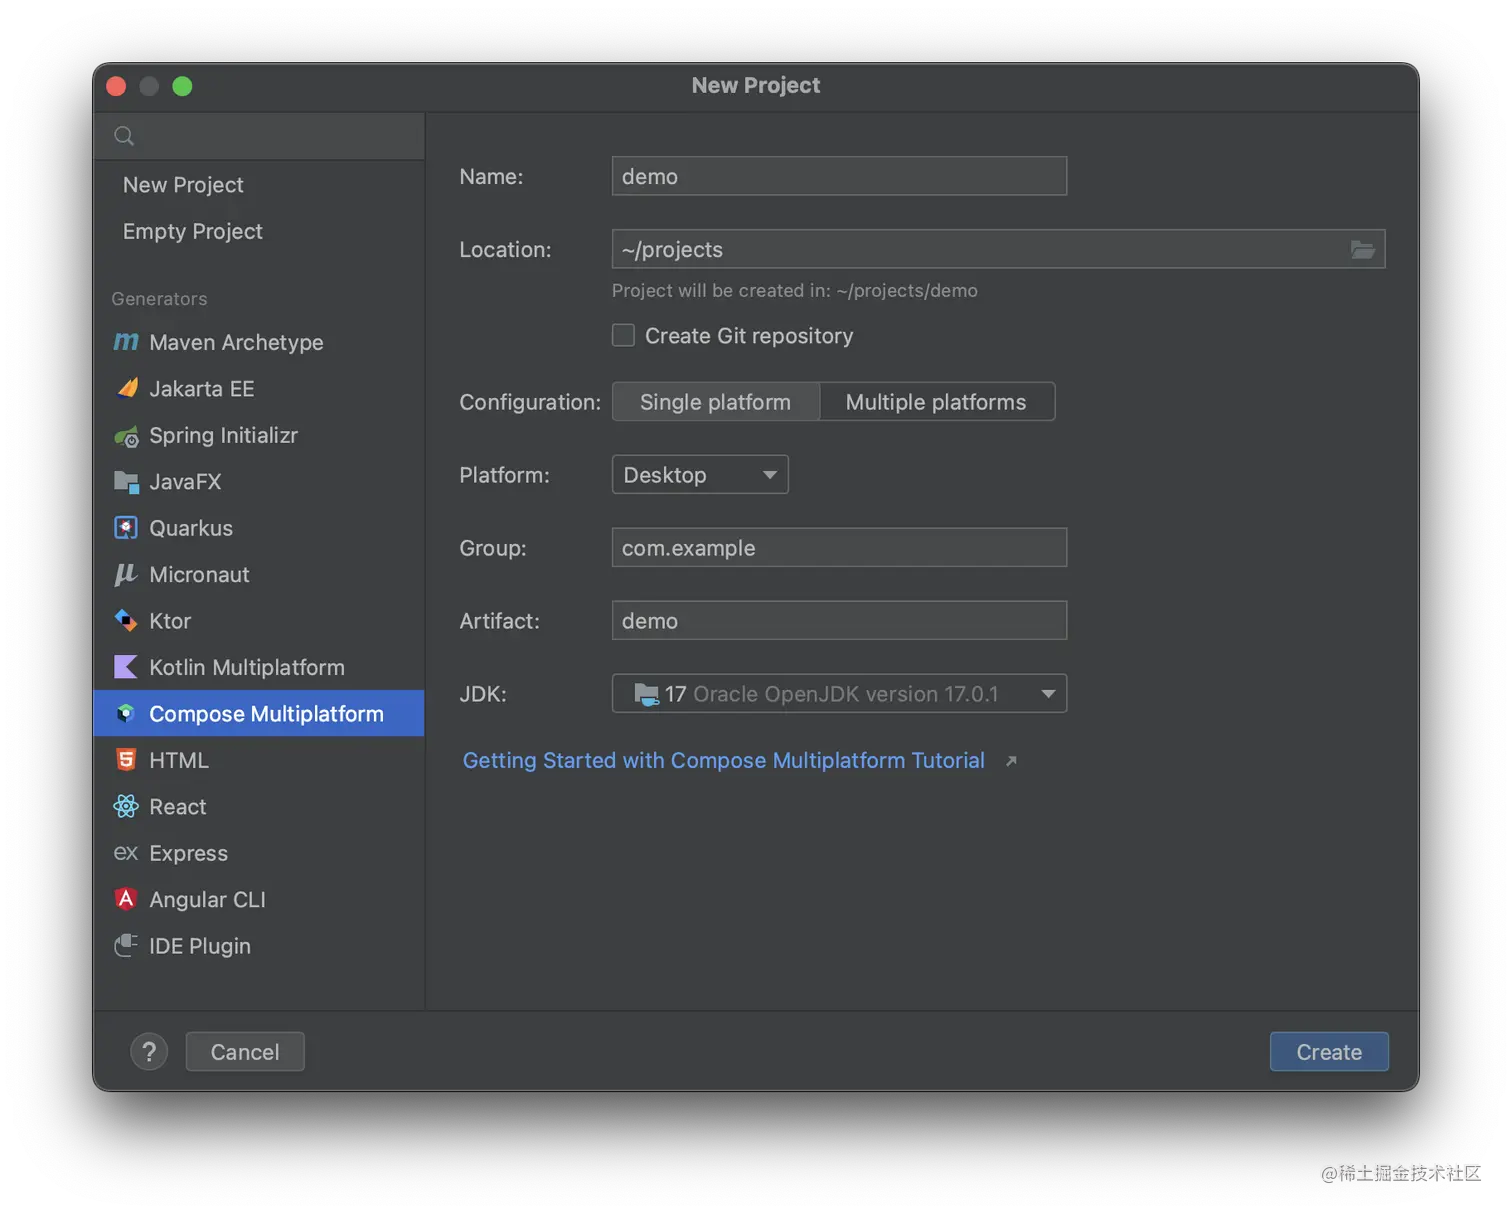Click the Compose Multiplatform hexagon icon
The image size is (1512, 1214).
point(126,713)
